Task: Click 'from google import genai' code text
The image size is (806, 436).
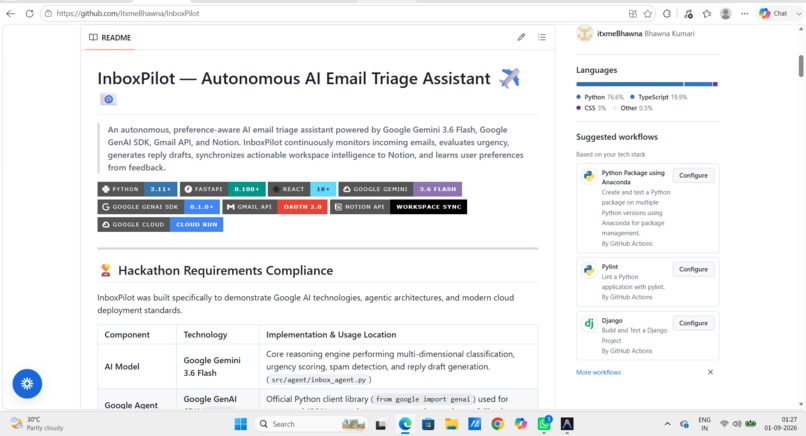Action: coord(423,399)
